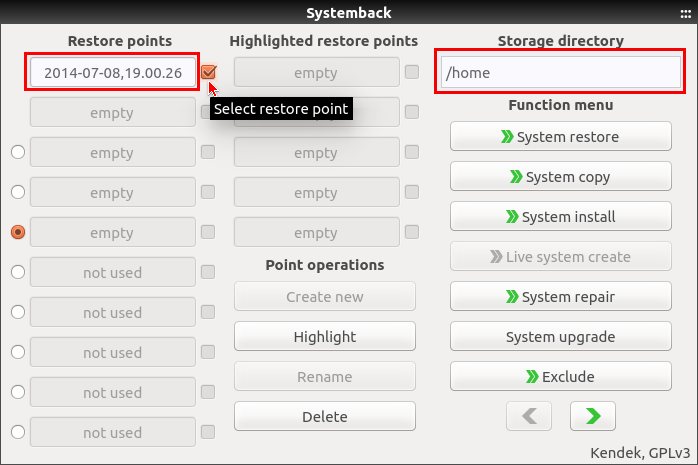Image resolution: width=698 pixels, height=465 pixels.
Task: Select the currently active orange radio button
Action: pyautogui.click(x=17, y=232)
